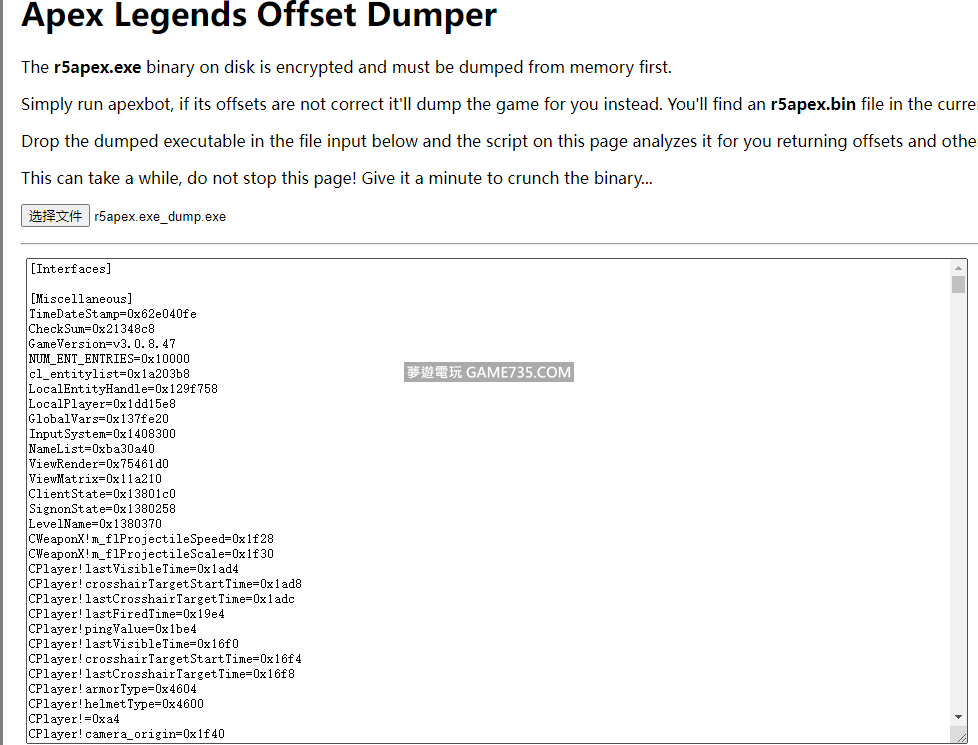Click the lastCrosshairTargetTime=0x16f8 line

[162, 673]
